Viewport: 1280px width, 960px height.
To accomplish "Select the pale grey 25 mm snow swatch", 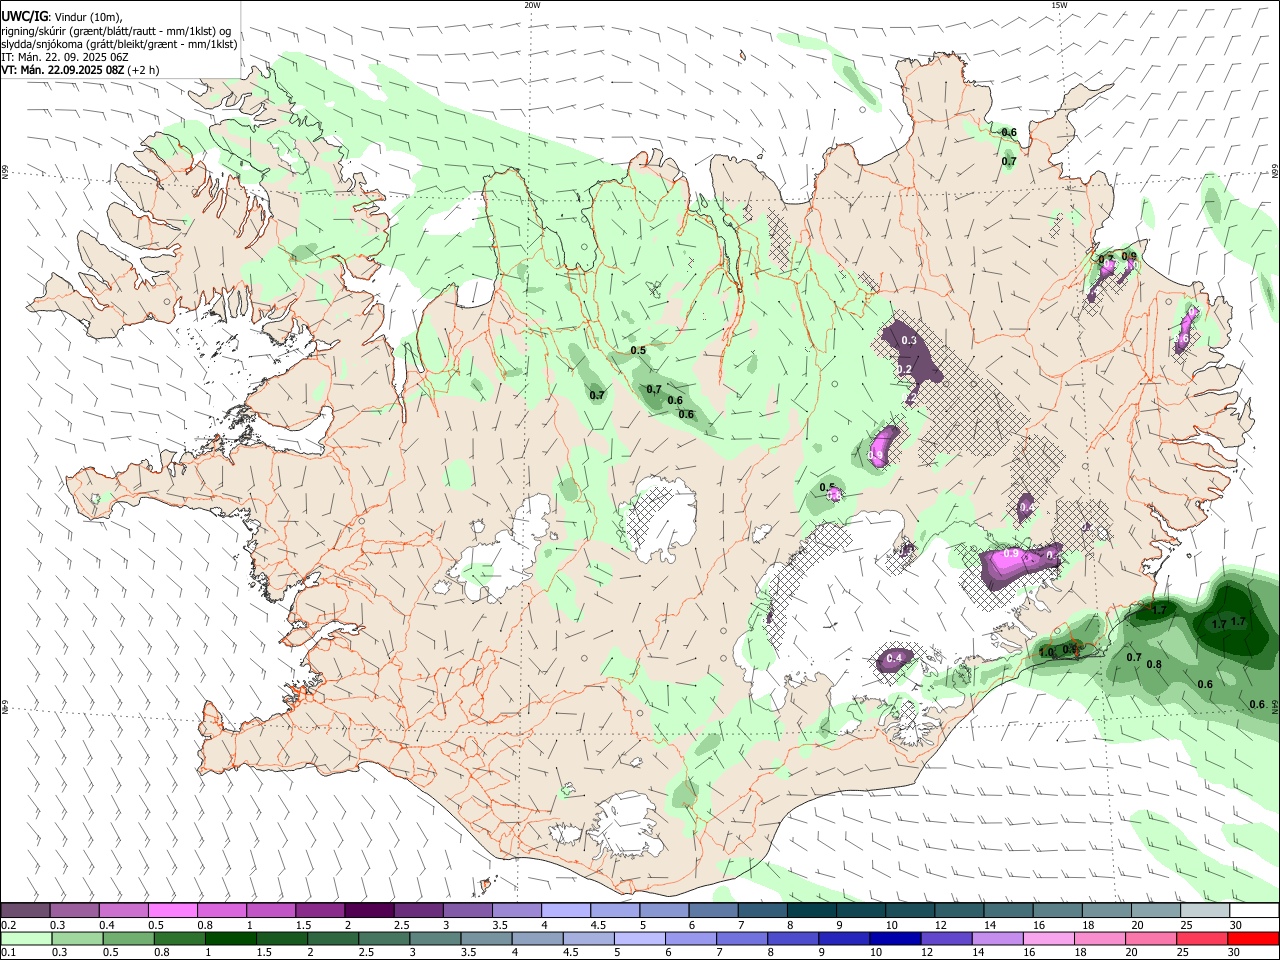I will coord(1204,910).
